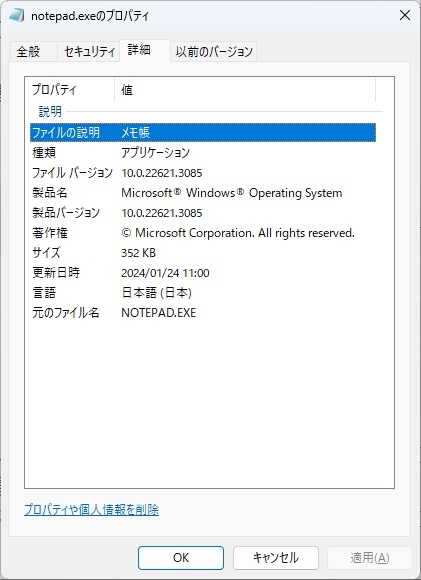Click the 製品名 Microsoft Windows row
The image size is (421, 580).
click(x=203, y=193)
